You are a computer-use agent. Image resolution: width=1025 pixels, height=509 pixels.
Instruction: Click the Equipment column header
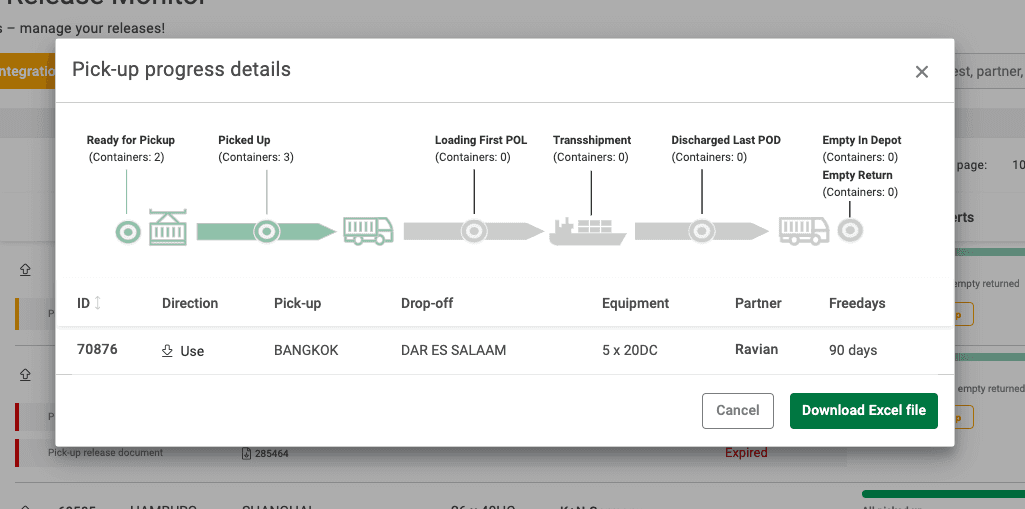pyautogui.click(x=635, y=303)
